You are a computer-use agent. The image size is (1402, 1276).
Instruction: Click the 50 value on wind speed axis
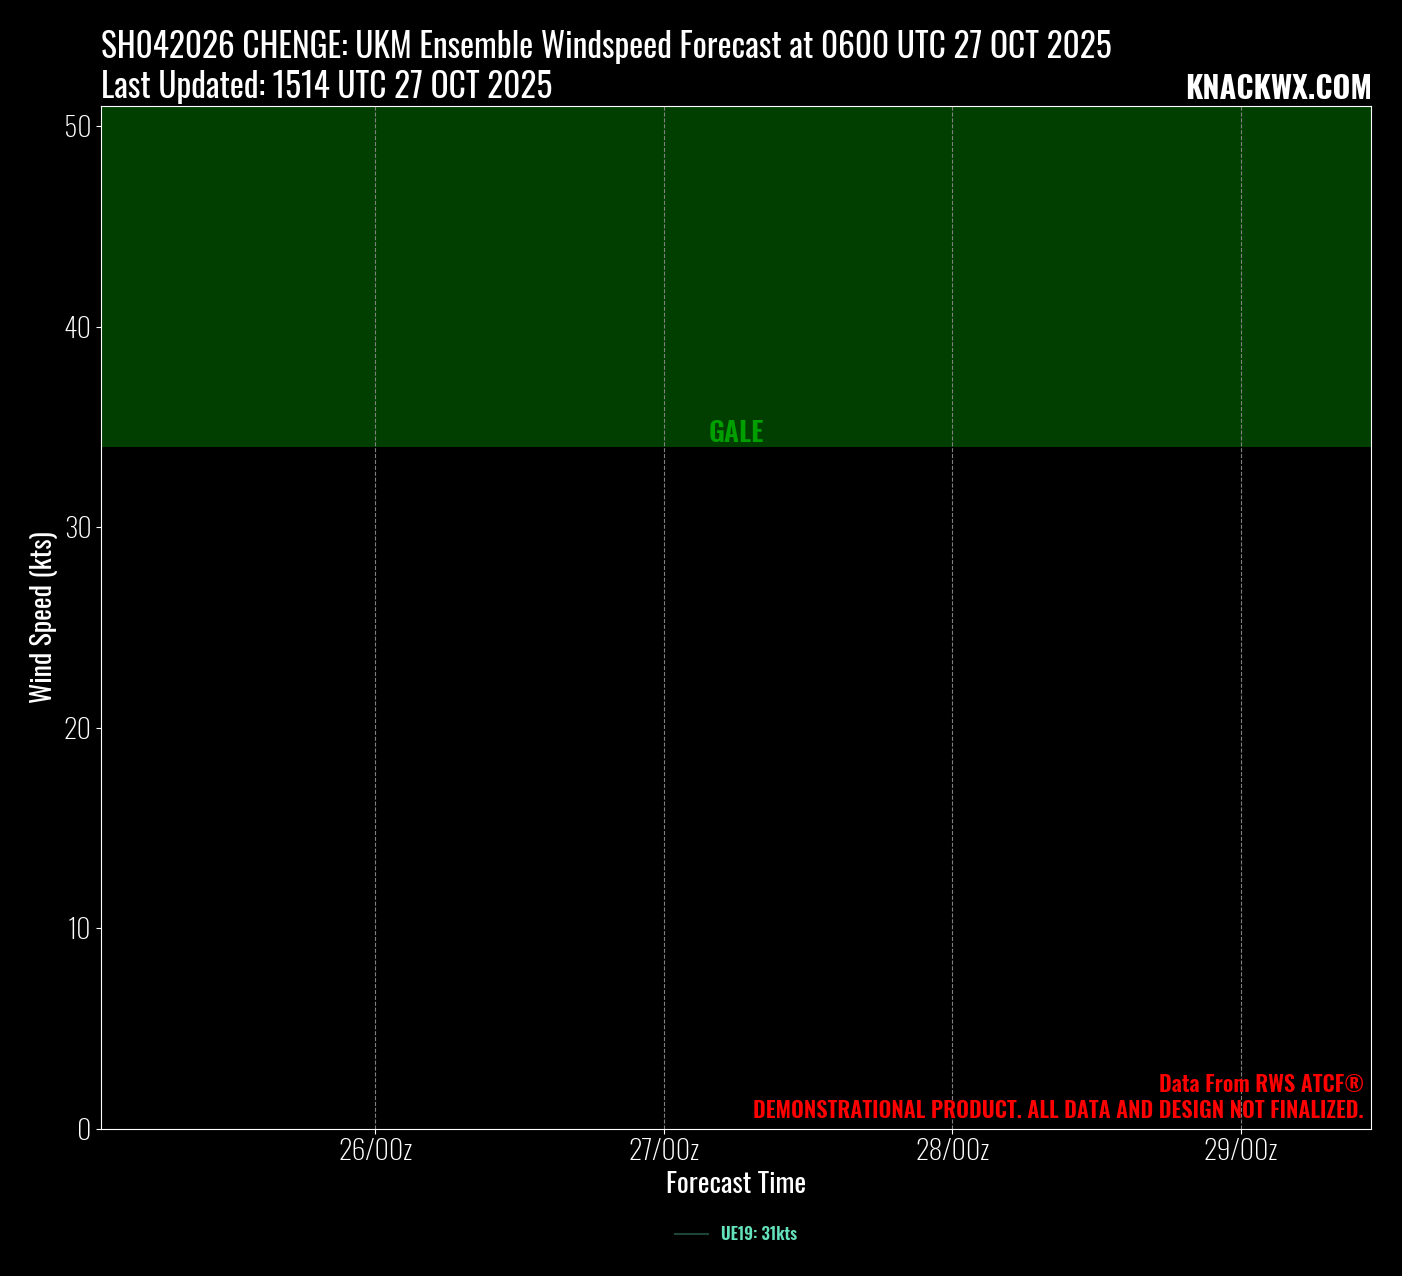click(78, 127)
